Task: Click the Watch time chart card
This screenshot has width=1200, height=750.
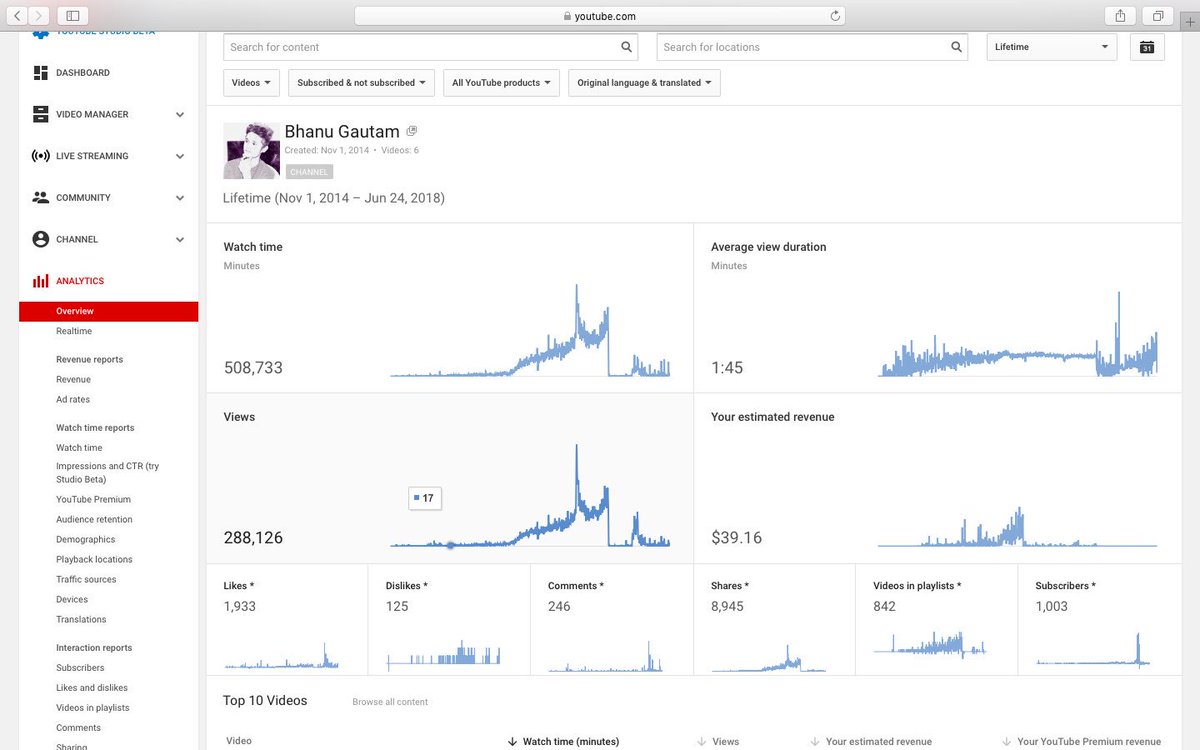Action: (450, 308)
